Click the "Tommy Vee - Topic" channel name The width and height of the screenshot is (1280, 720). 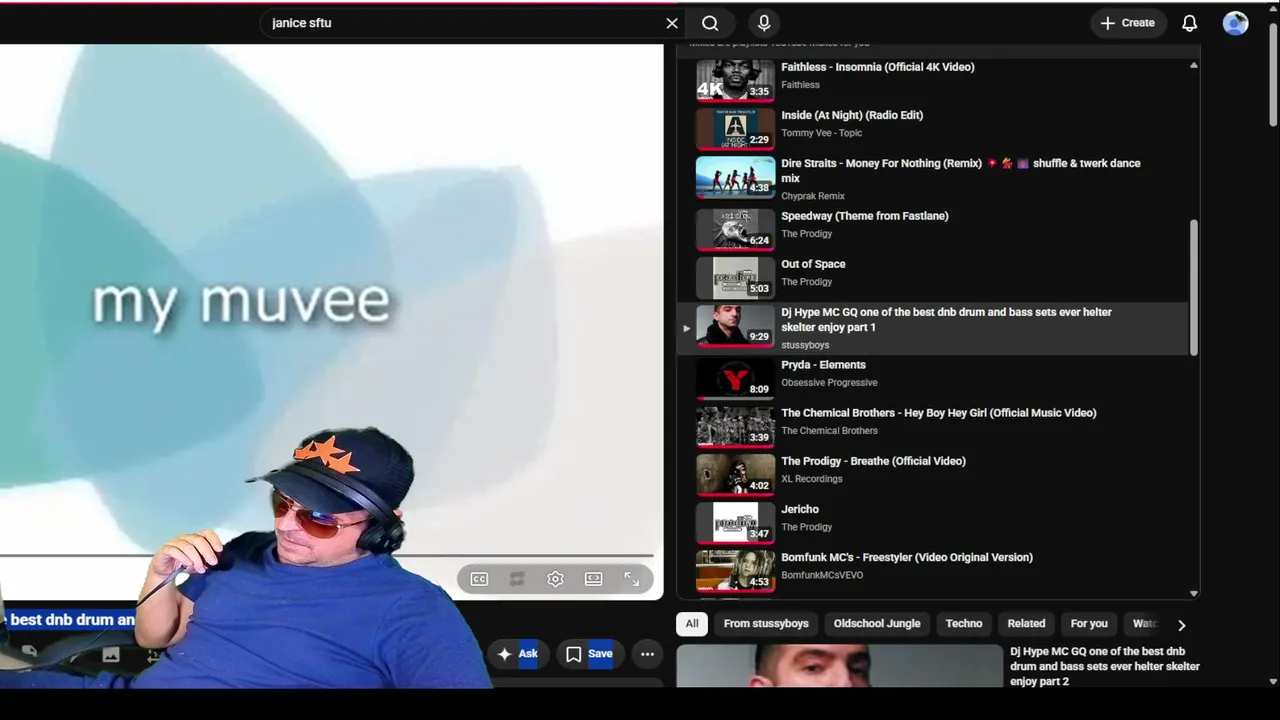[821, 133]
